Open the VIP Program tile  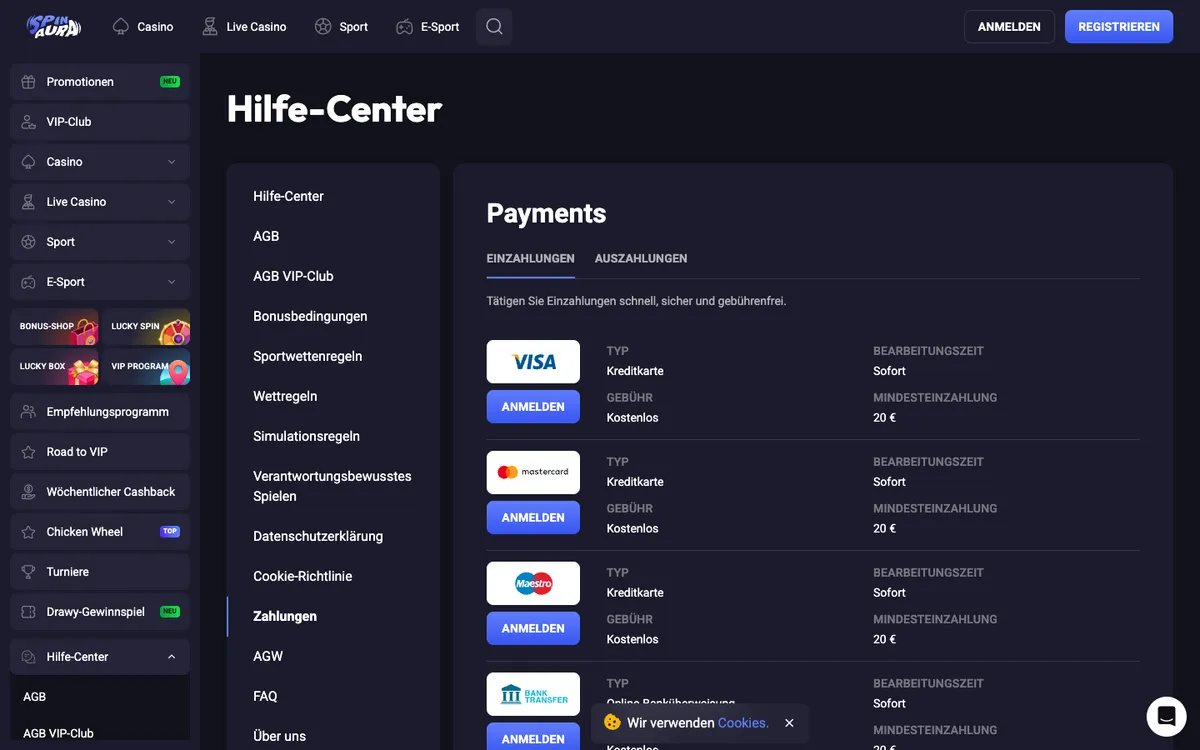point(146,367)
